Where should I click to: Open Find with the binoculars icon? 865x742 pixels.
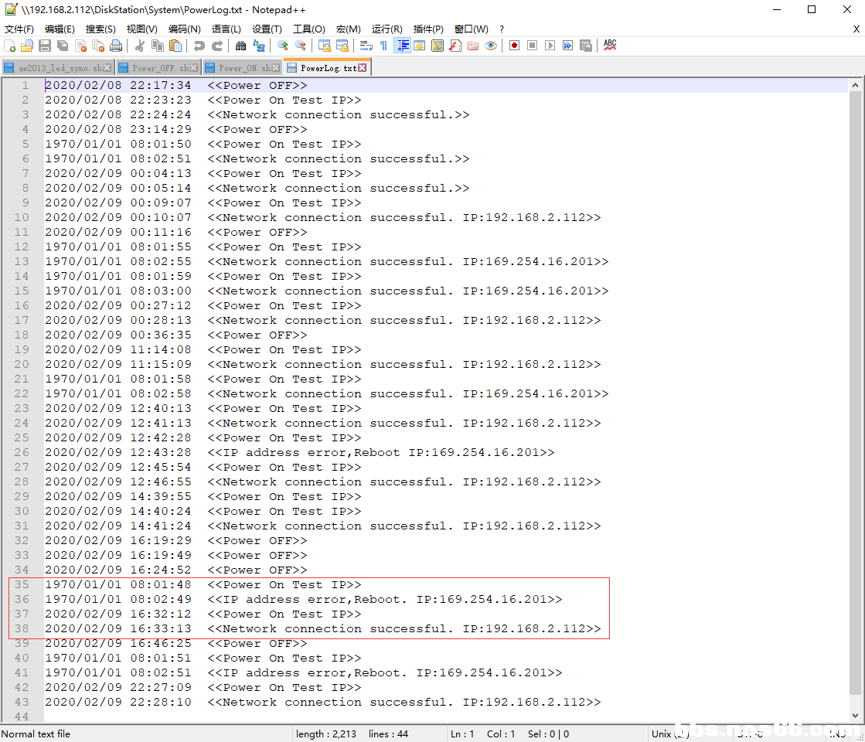(241, 46)
